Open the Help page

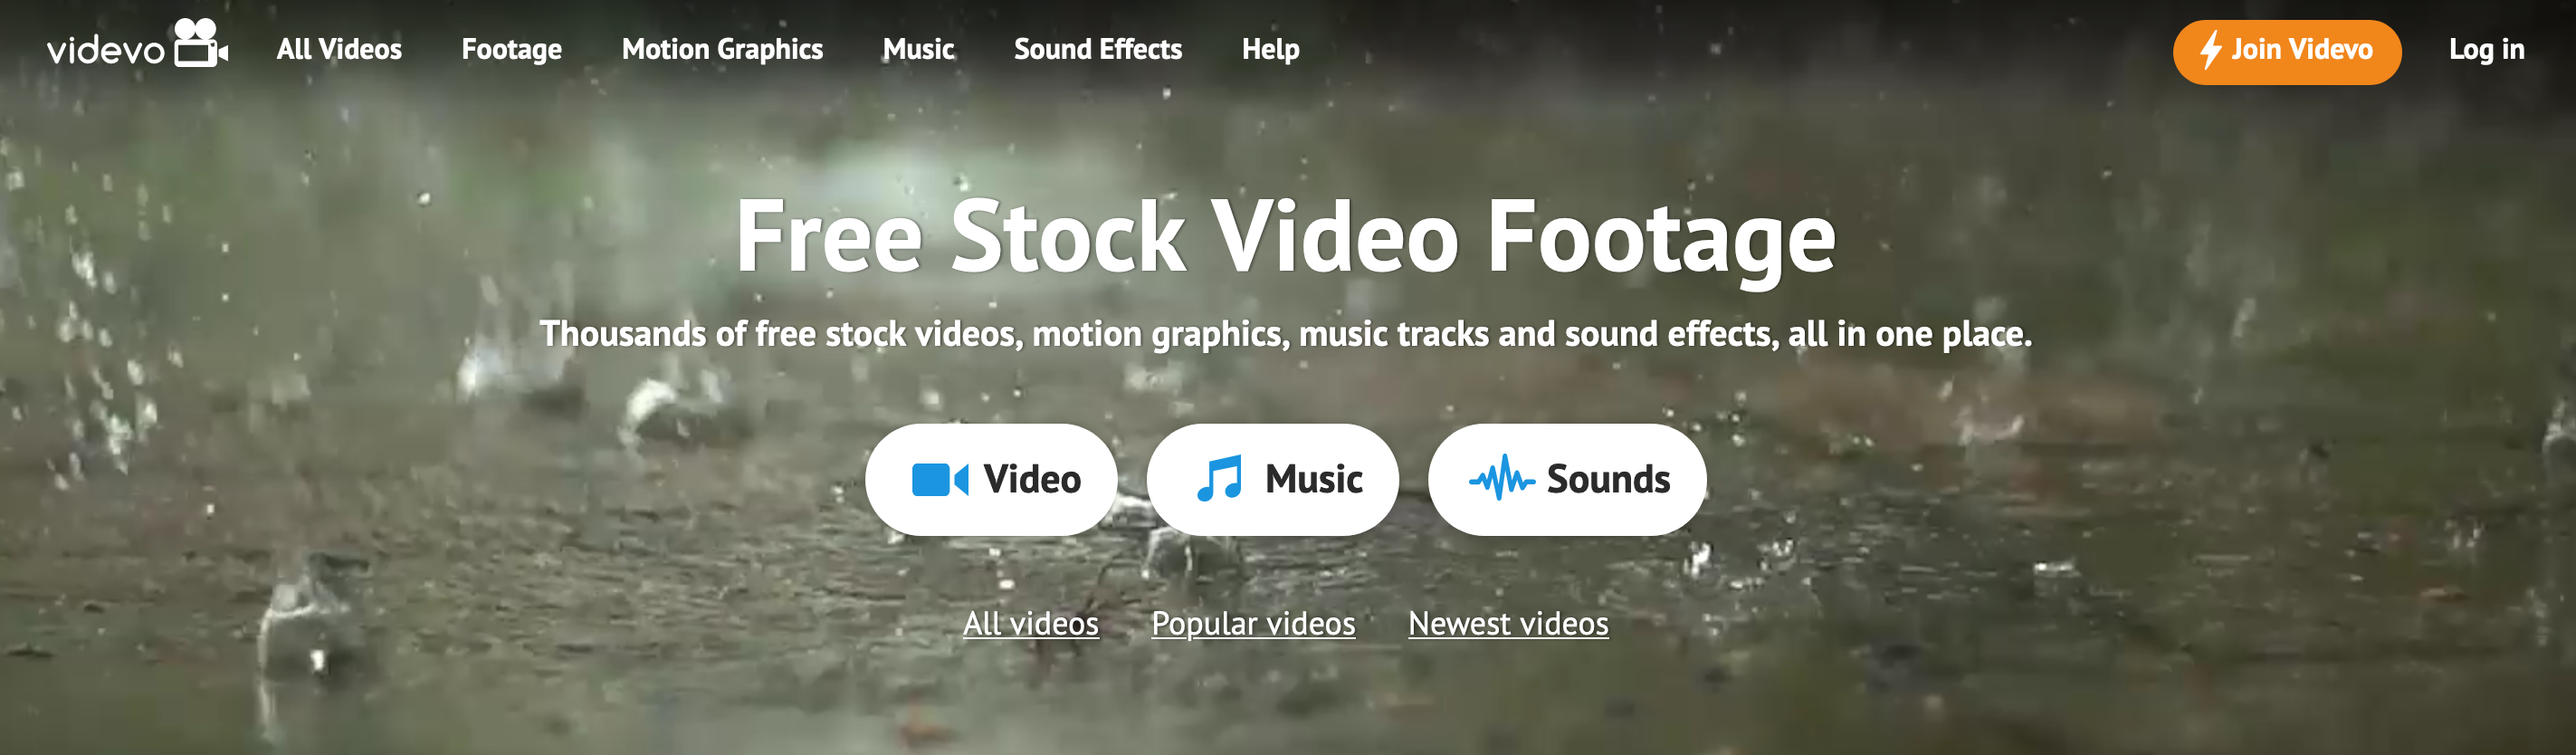click(1270, 50)
